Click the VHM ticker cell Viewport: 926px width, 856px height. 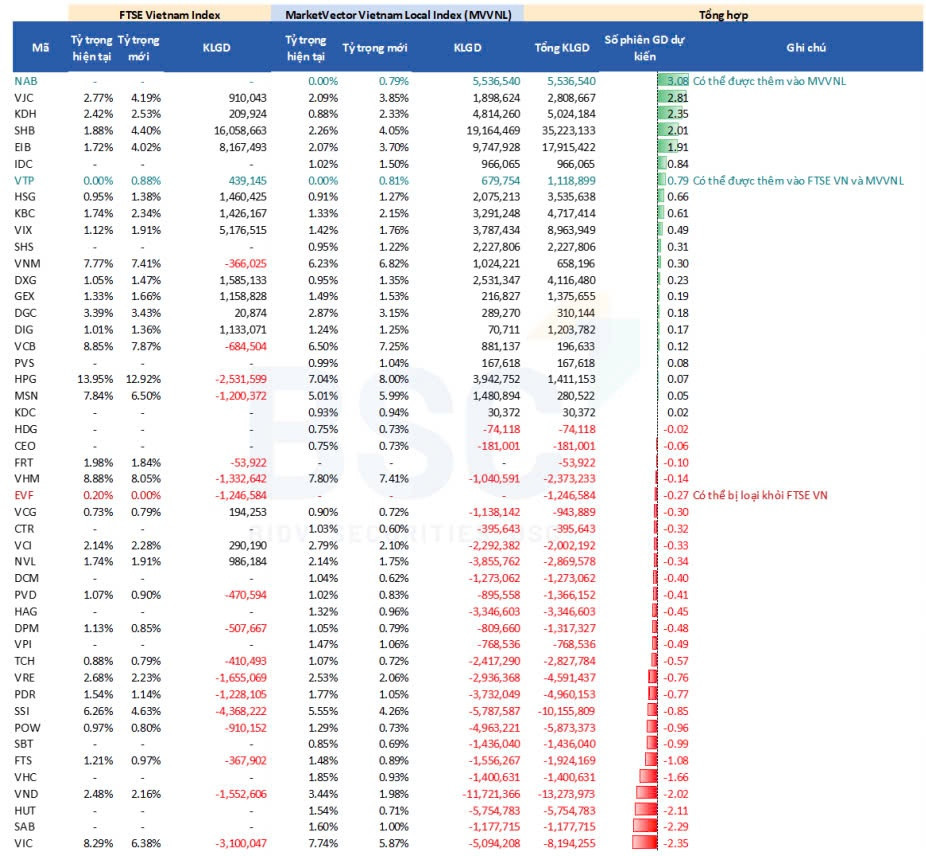(27, 479)
